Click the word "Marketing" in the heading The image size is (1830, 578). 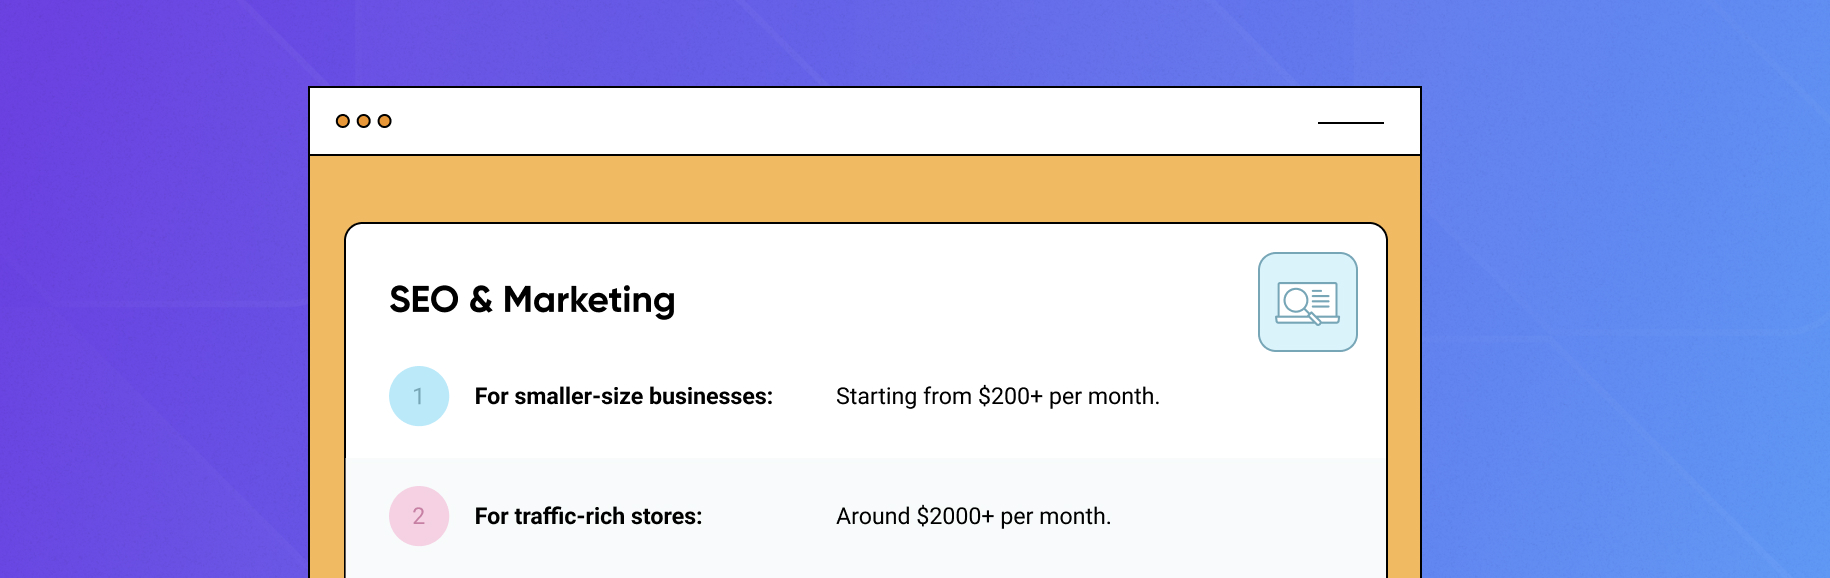(589, 300)
